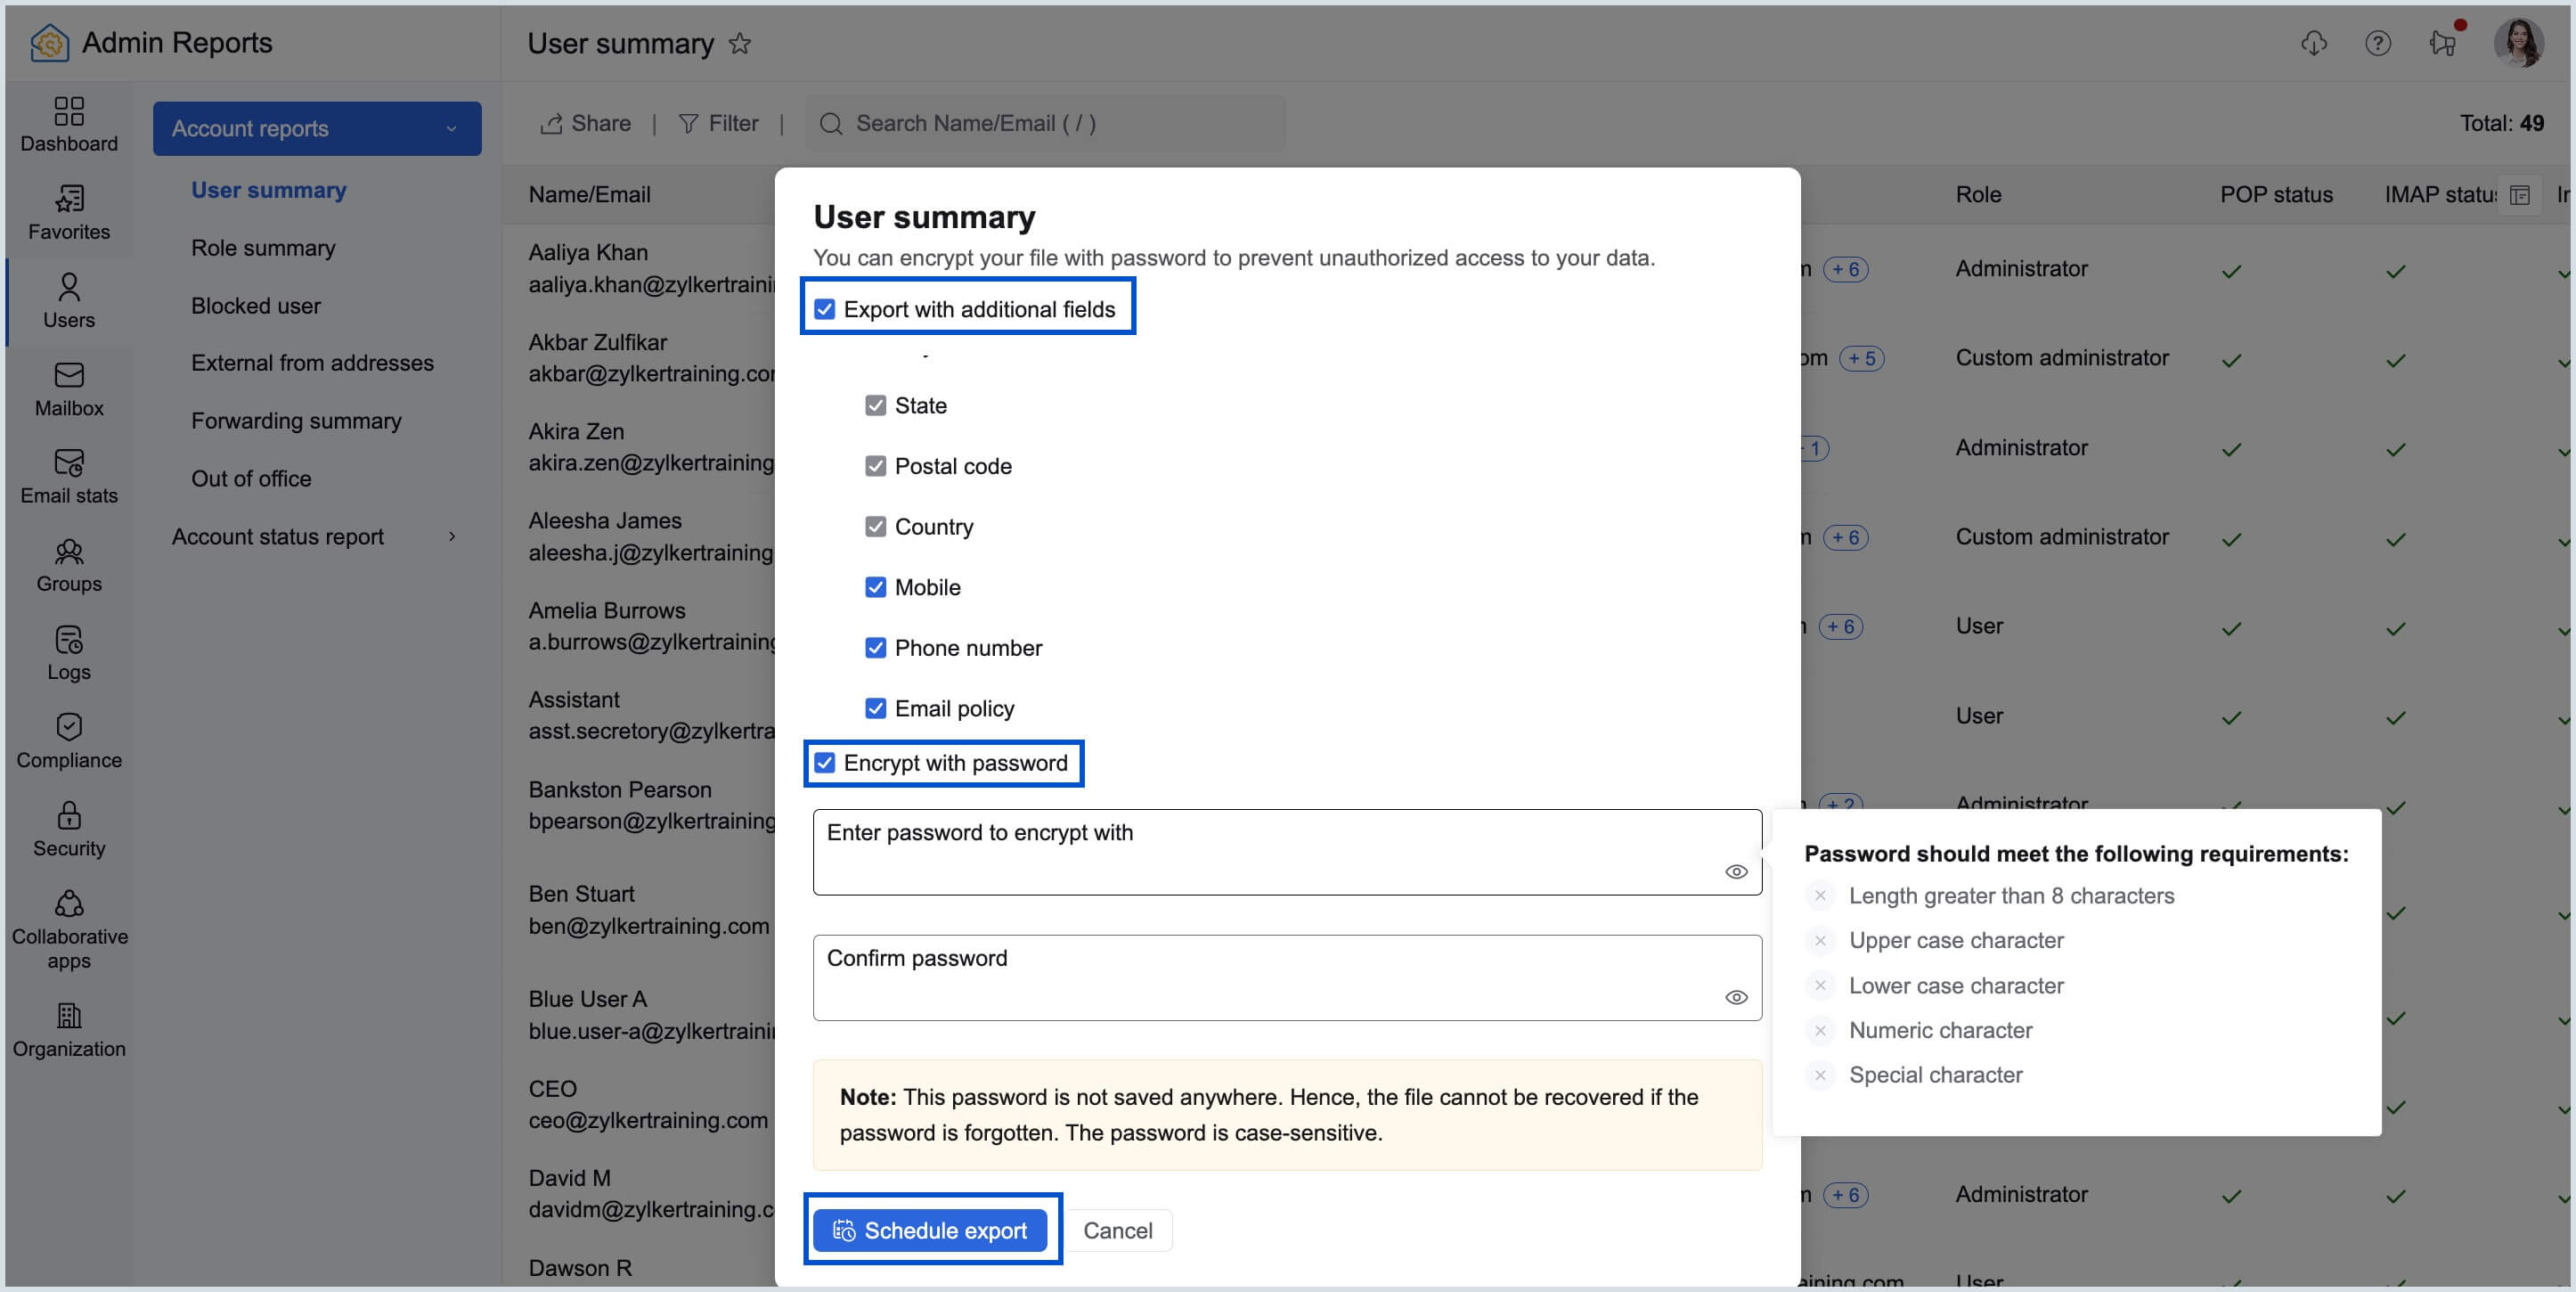Open the Groups section
The height and width of the screenshot is (1292, 2576).
click(x=68, y=564)
